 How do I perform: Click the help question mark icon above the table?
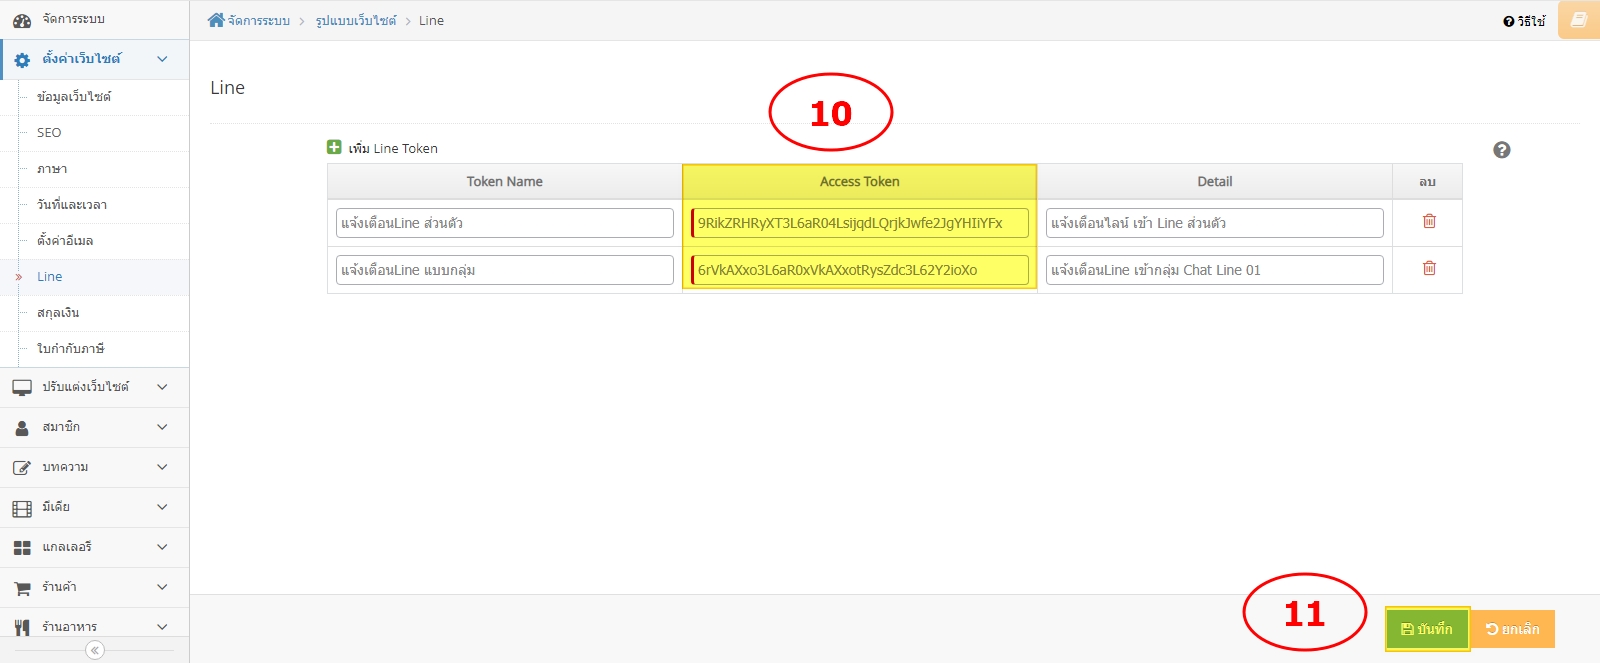click(1501, 150)
